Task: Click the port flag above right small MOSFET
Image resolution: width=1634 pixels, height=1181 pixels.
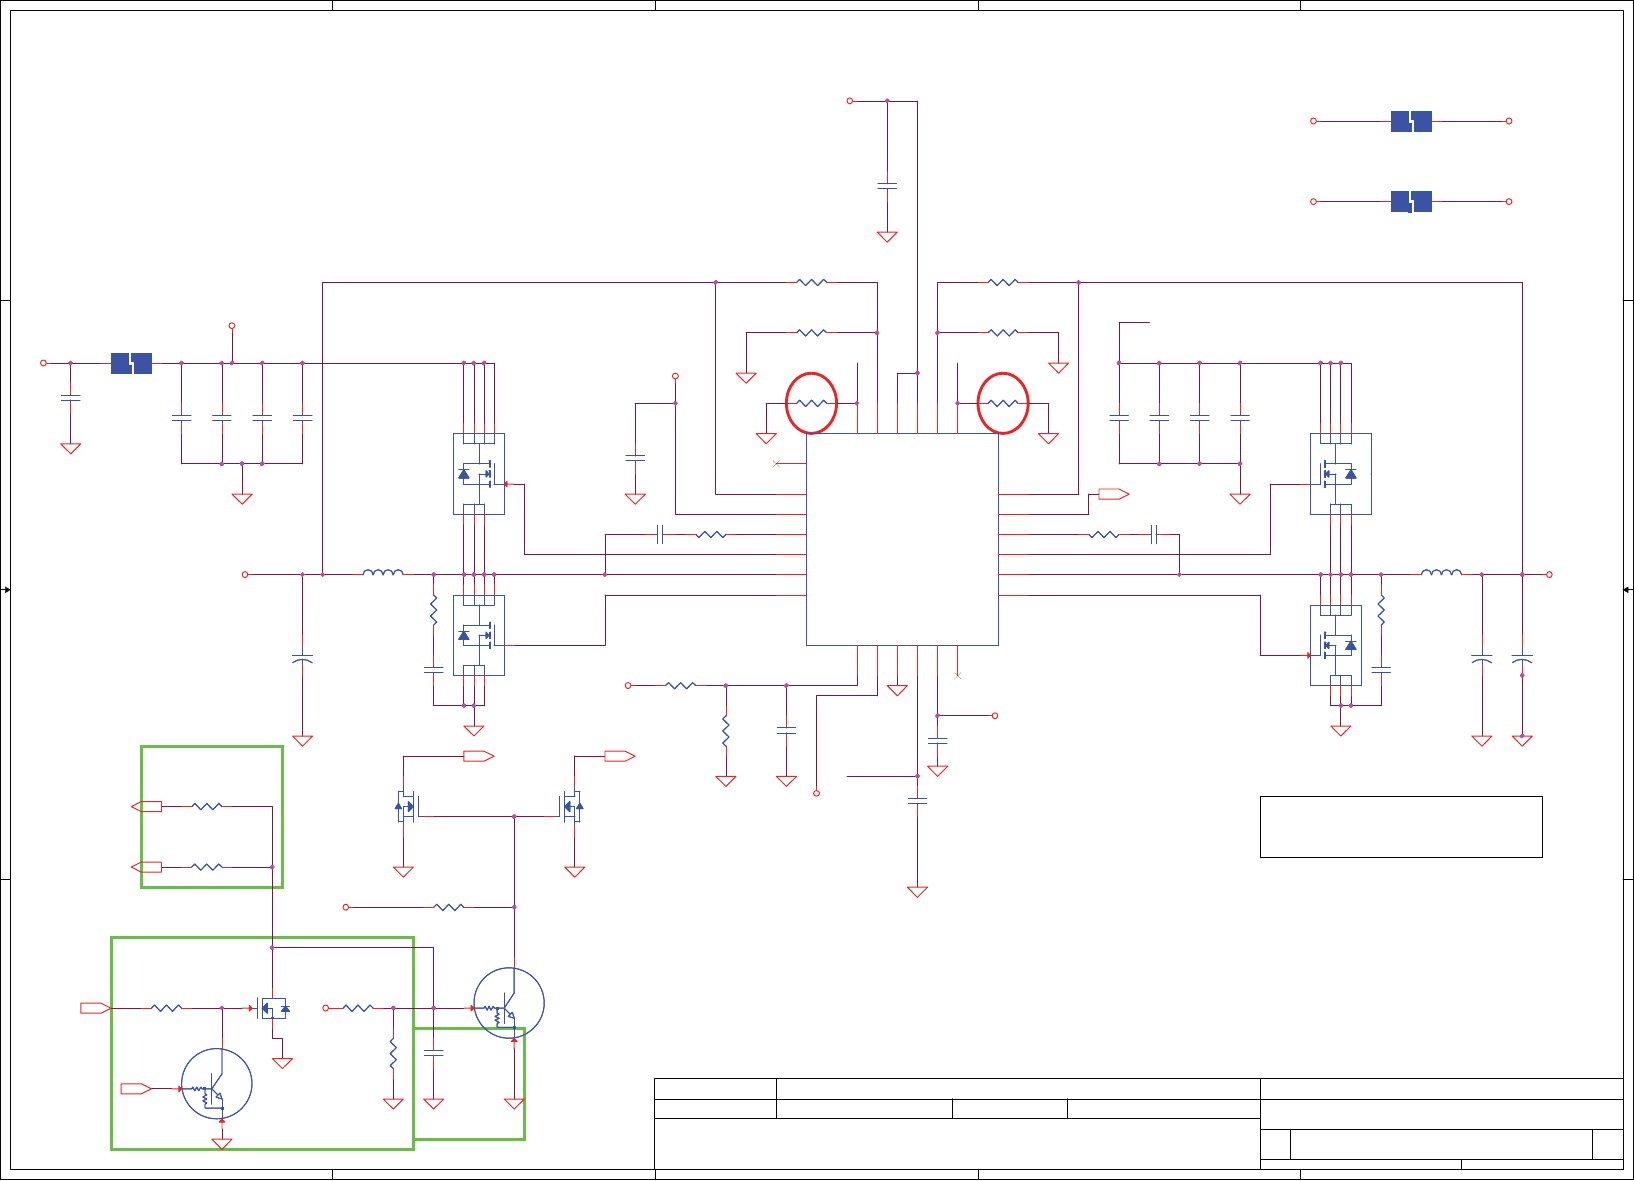Action: click(x=620, y=756)
